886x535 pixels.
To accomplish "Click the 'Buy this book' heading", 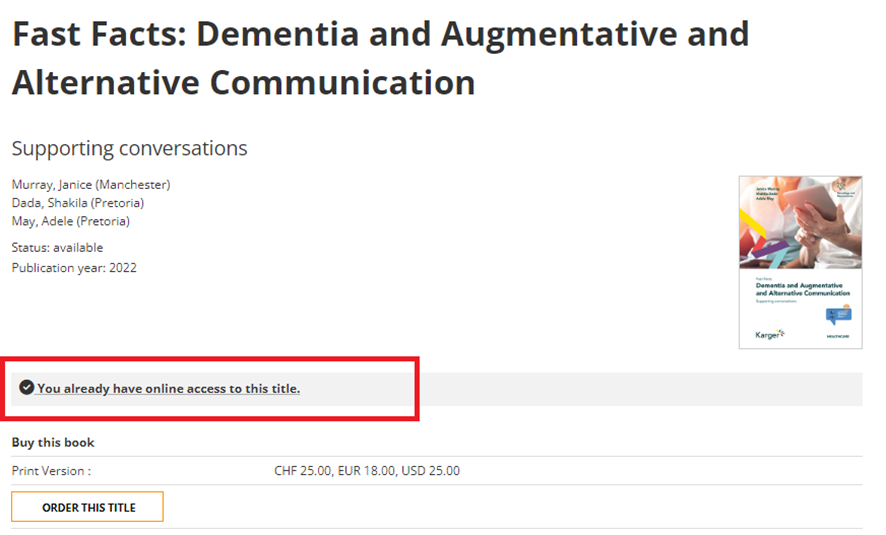I will pos(53,442).
